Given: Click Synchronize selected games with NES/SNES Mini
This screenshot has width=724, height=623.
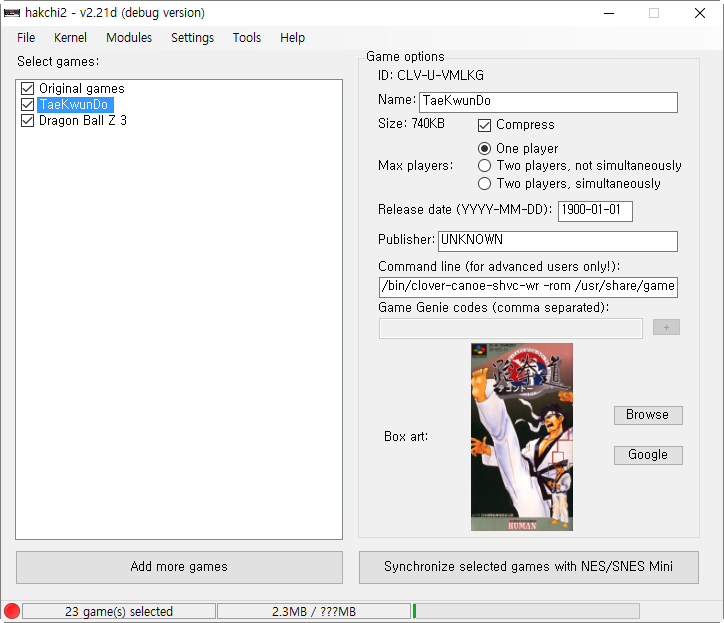Looking at the screenshot, I should 529,567.
